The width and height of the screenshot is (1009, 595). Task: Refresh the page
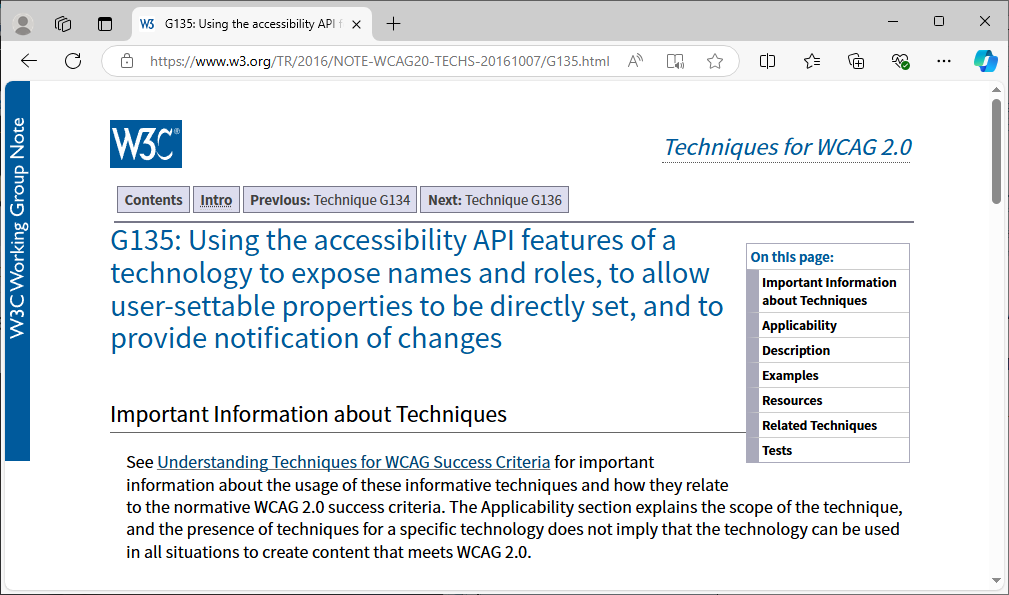pos(73,61)
